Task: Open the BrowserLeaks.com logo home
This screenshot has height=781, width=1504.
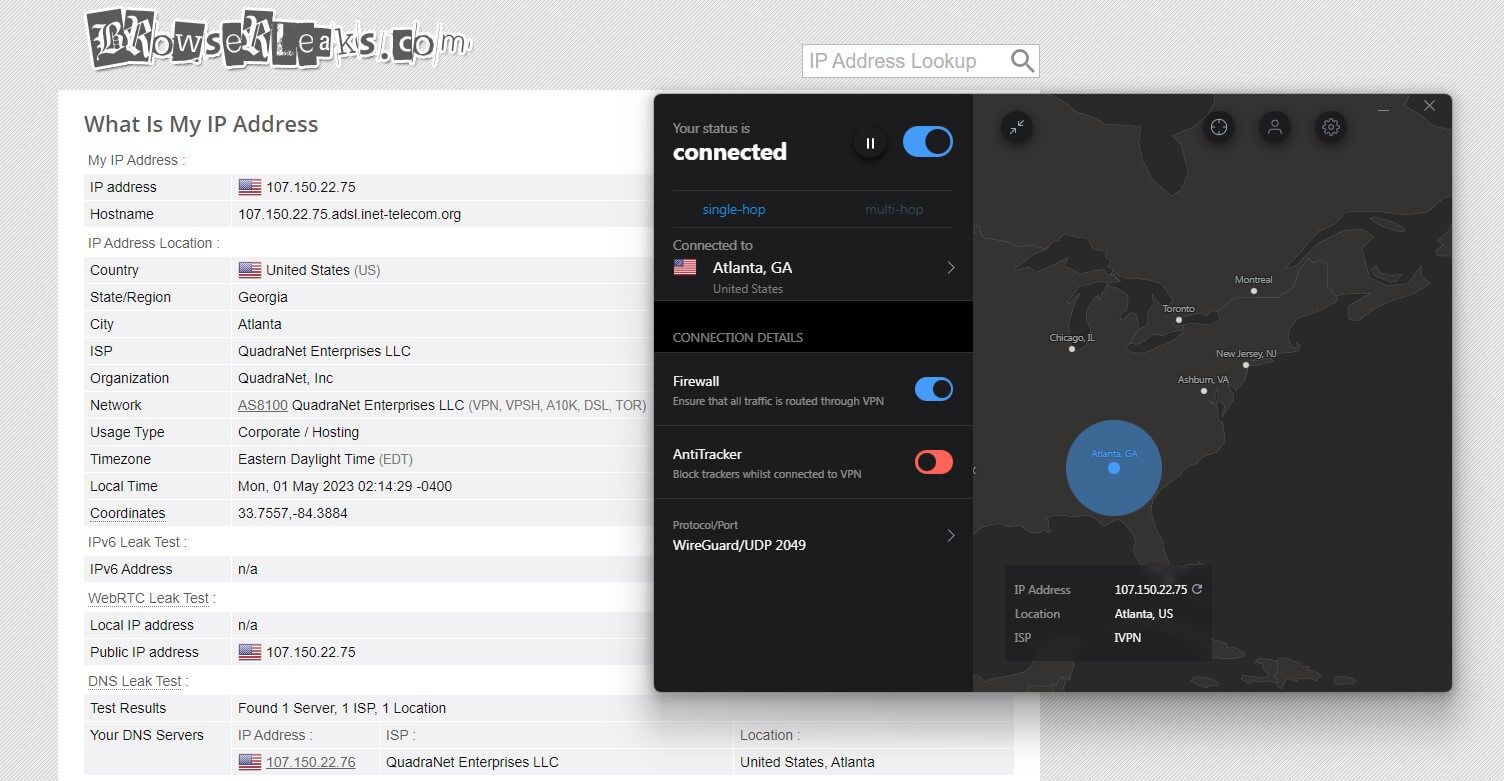Action: pos(278,38)
